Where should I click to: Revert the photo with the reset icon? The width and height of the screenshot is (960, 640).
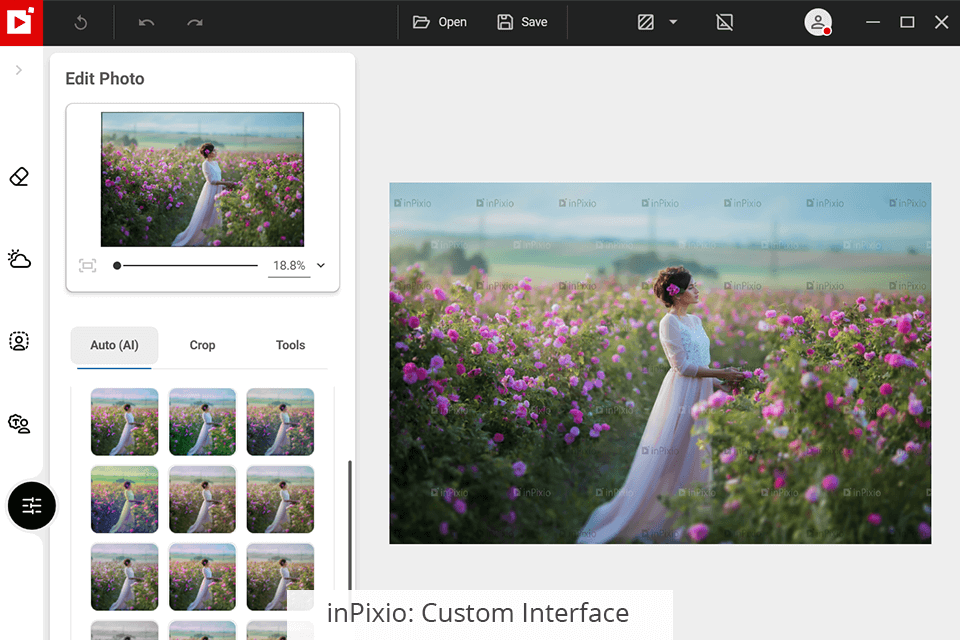click(81, 22)
